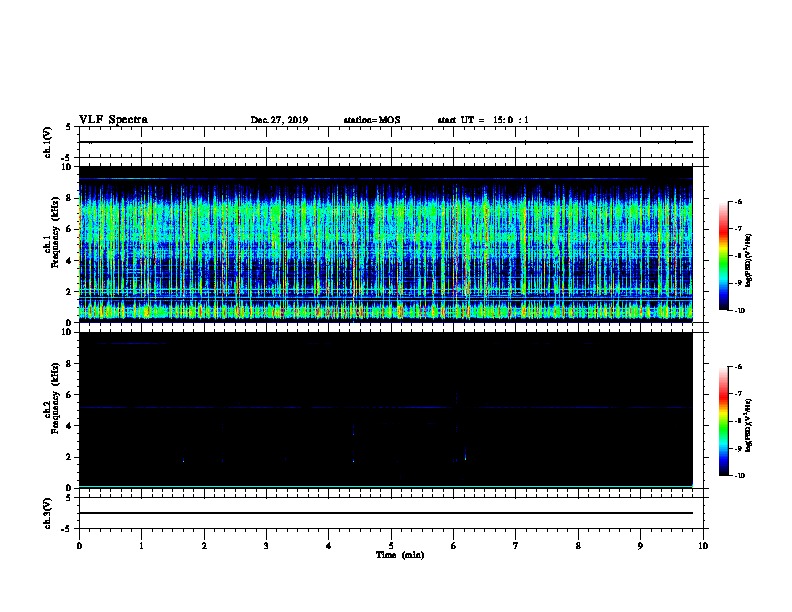Click the "-10" label on ch.1 color bar

pos(739,310)
